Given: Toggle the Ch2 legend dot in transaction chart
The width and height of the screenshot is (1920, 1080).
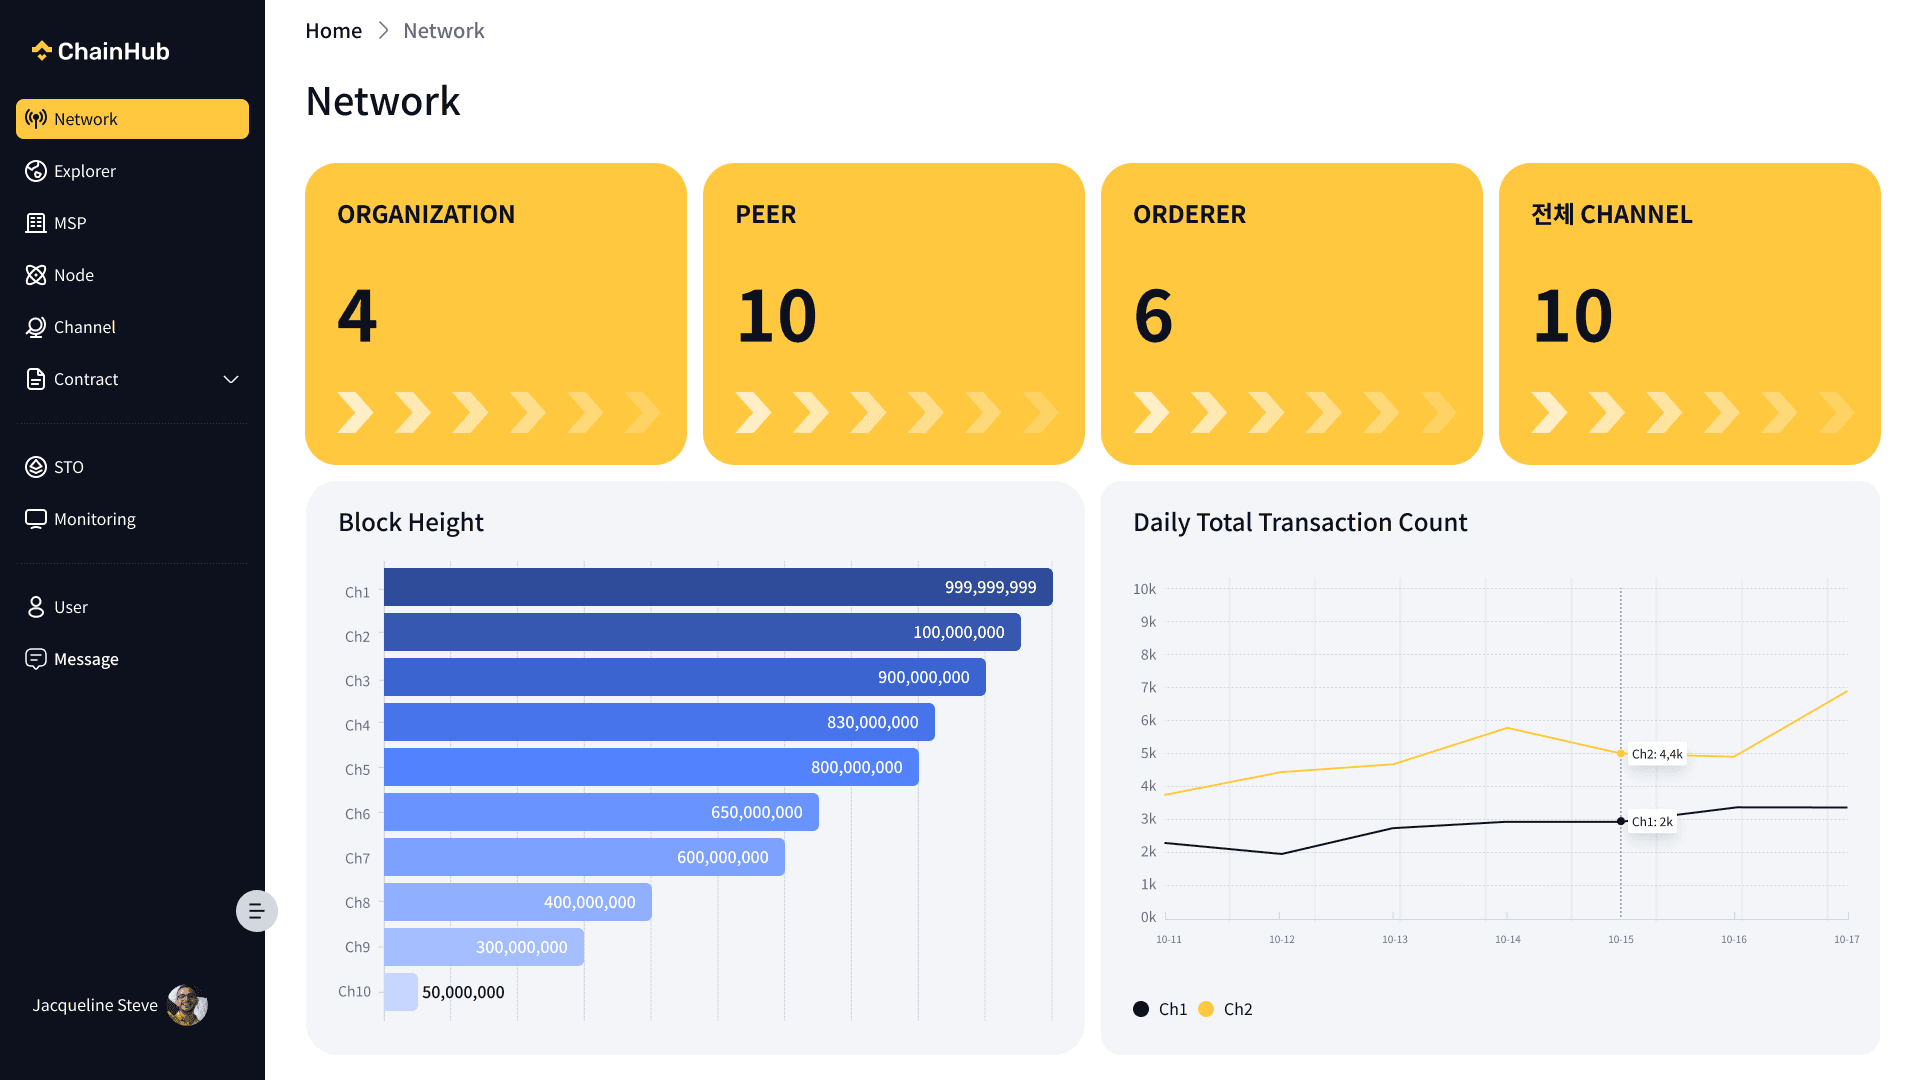Looking at the screenshot, I should tap(1206, 1009).
